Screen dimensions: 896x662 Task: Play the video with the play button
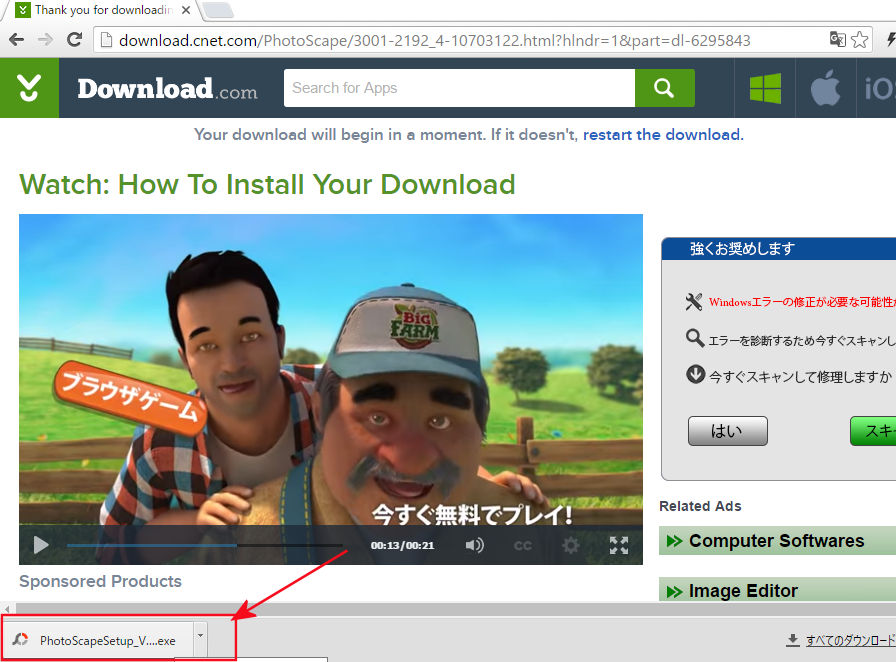click(41, 545)
